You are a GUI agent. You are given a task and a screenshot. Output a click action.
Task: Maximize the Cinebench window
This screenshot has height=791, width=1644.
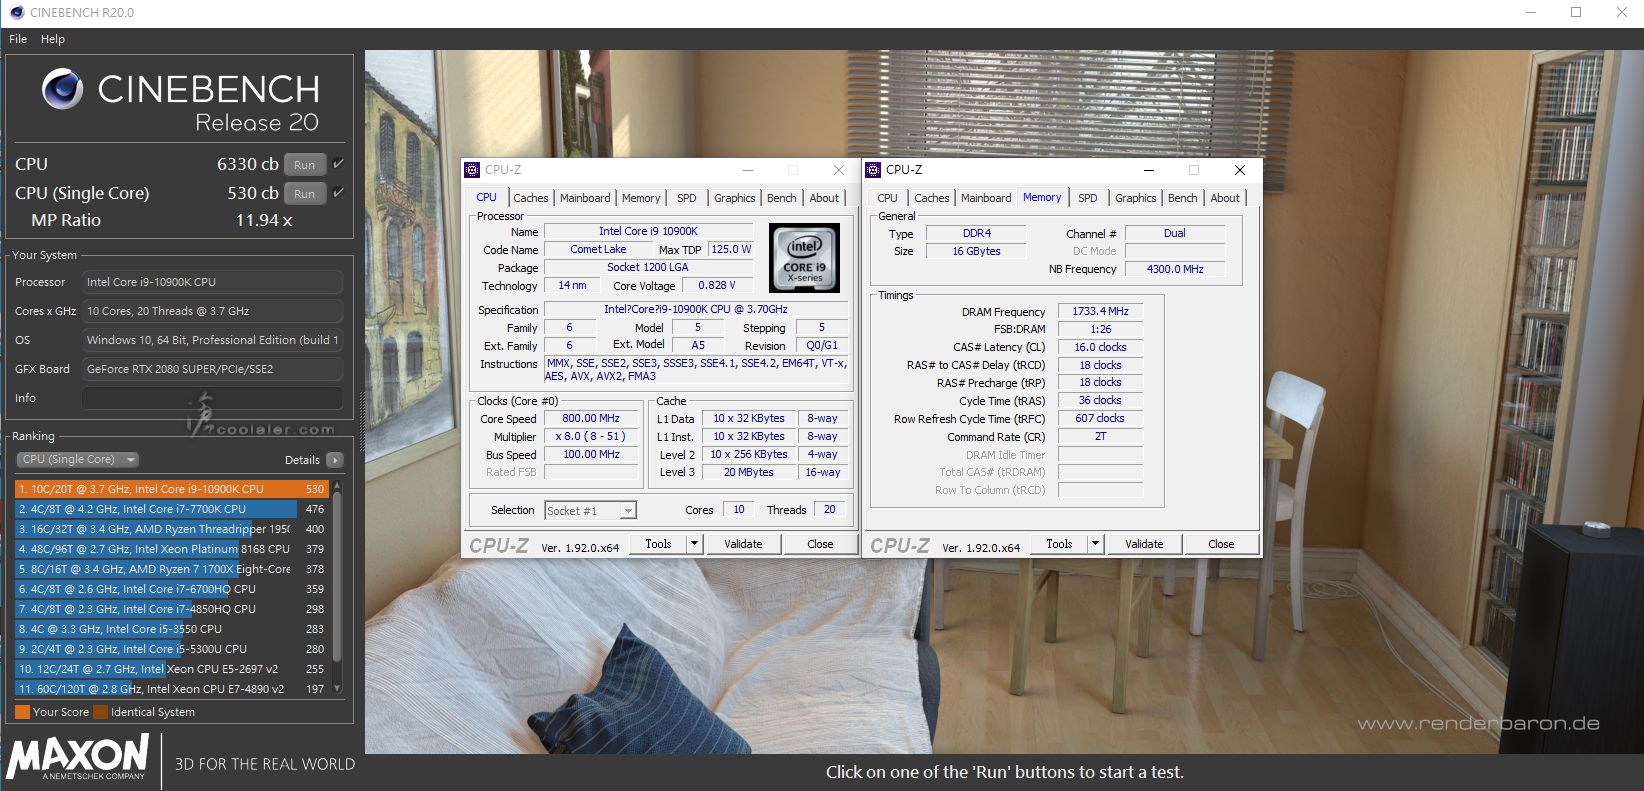[x=1576, y=13]
